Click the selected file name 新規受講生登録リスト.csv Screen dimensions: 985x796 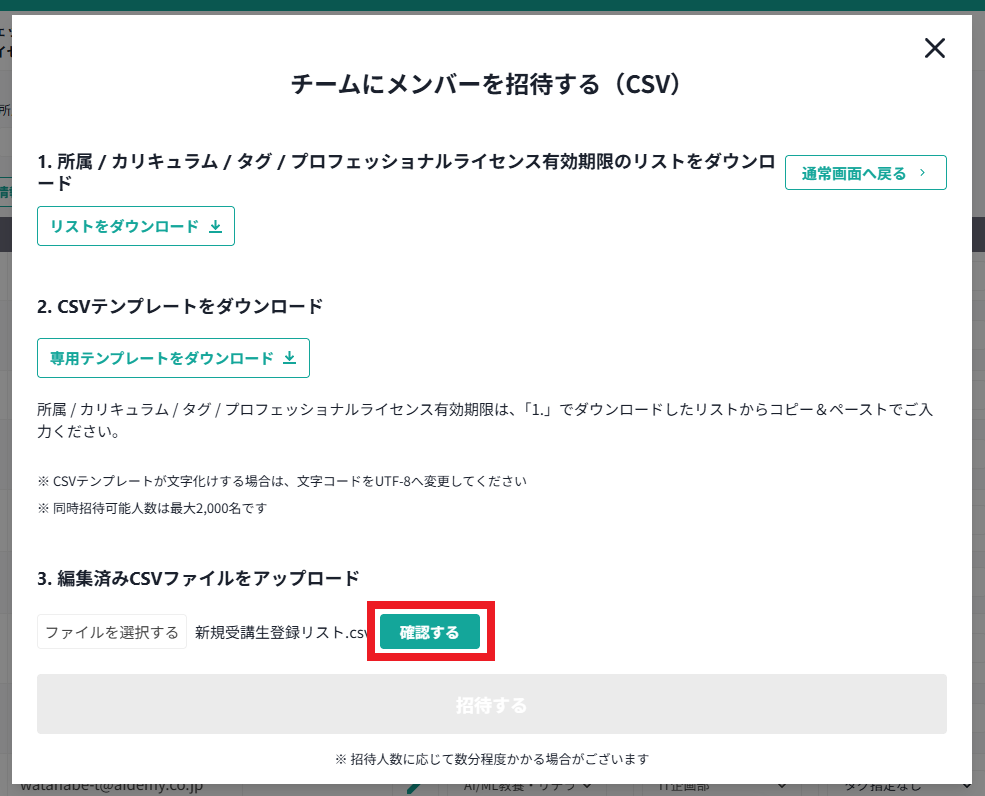point(282,632)
